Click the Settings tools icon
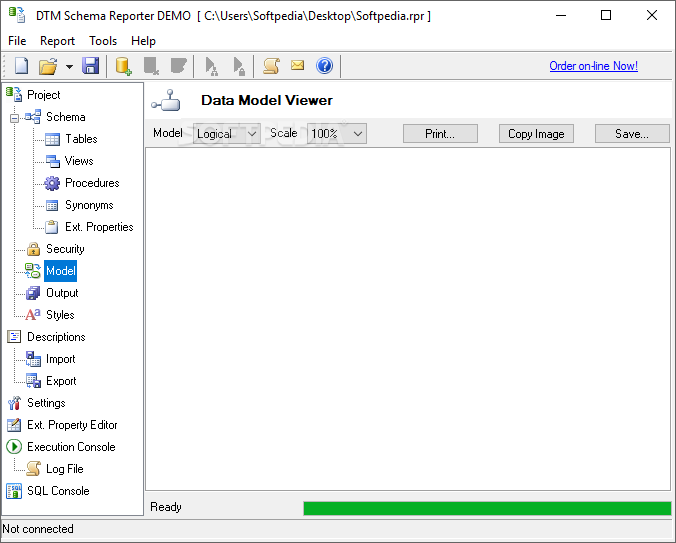Viewport: 676px width, 543px height. pos(14,403)
